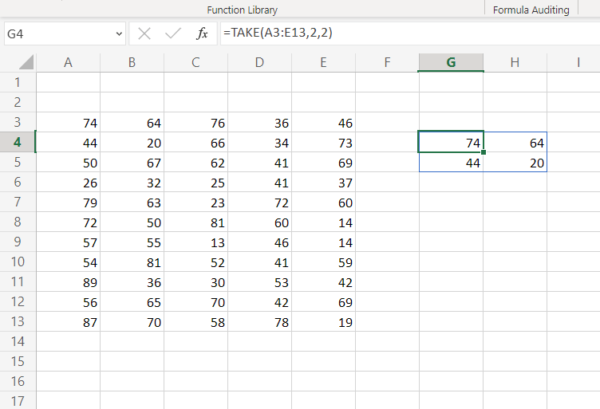
Task: Select row 1 header
Action: tap(18, 82)
